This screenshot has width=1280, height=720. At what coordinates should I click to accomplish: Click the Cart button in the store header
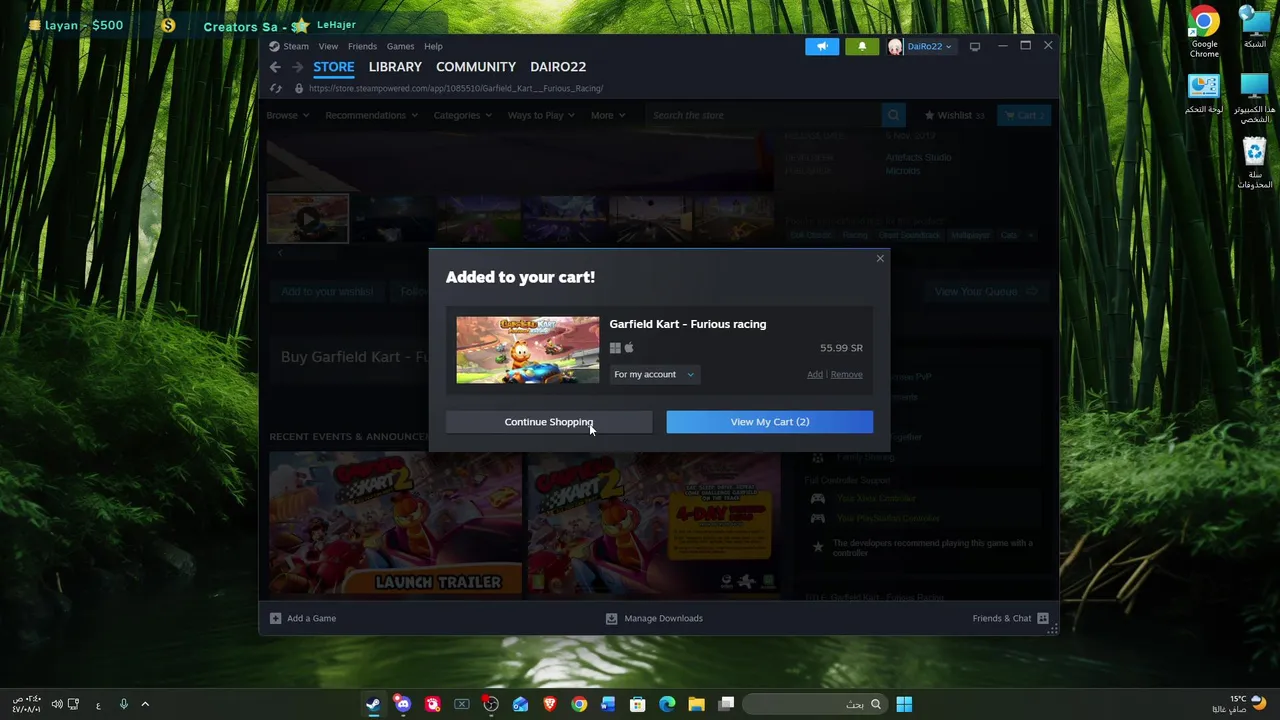[x=1024, y=115]
